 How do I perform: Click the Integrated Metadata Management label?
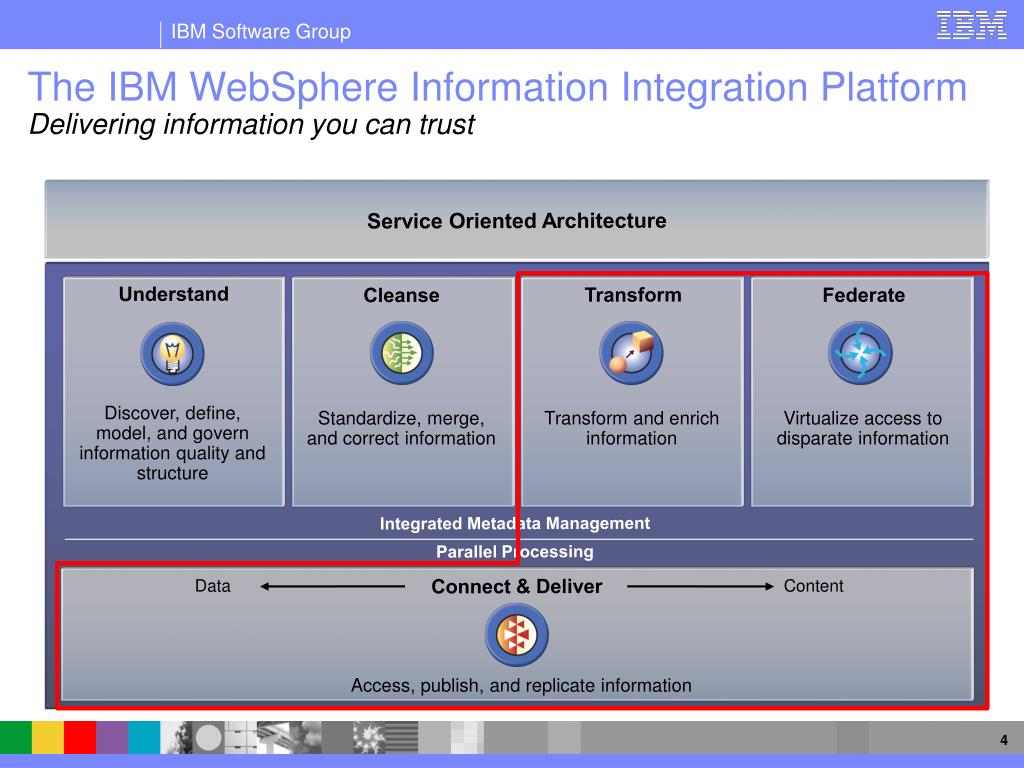click(515, 524)
